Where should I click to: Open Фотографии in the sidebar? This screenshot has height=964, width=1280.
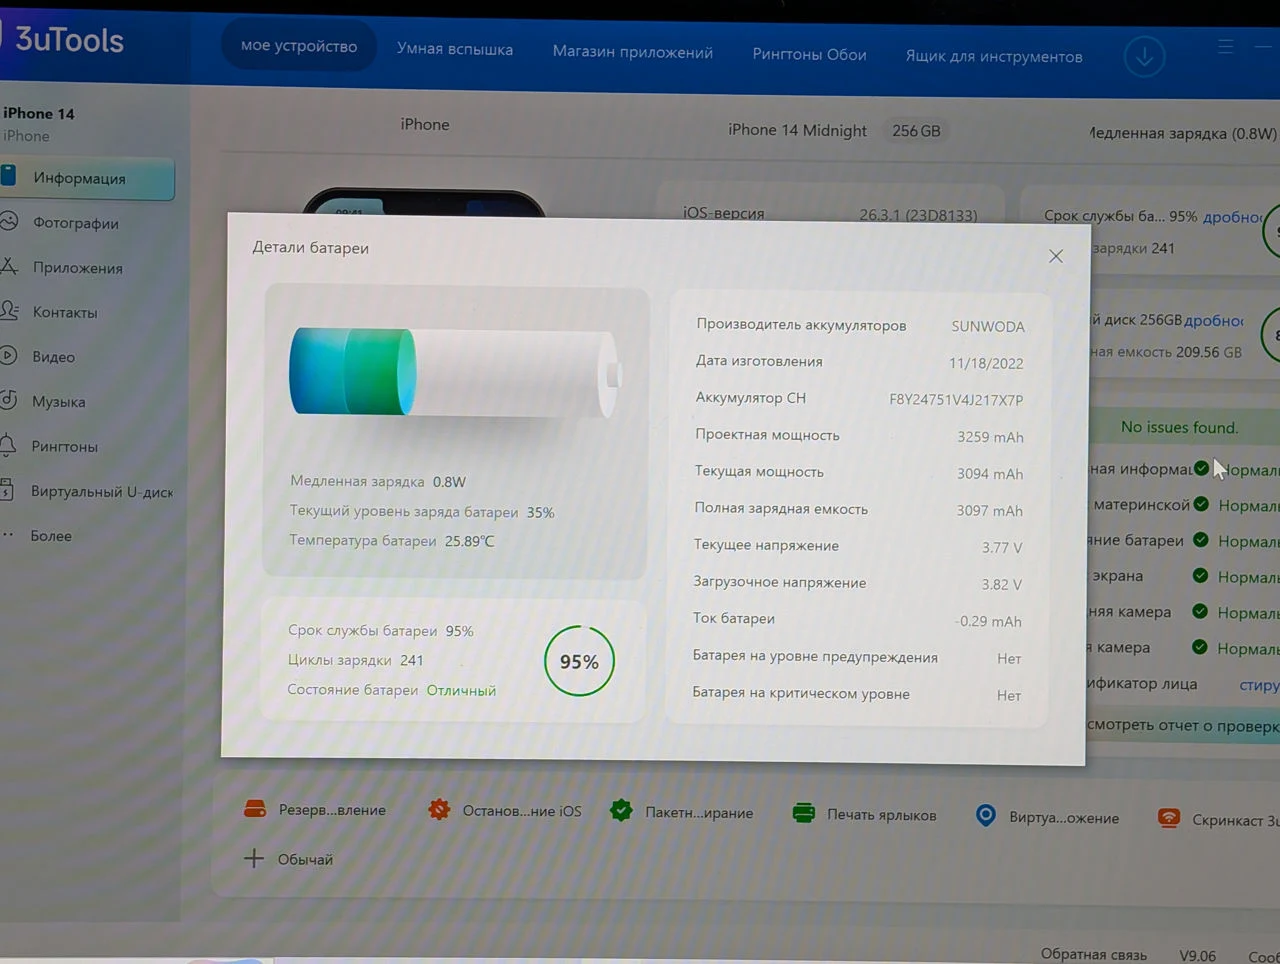[75, 223]
